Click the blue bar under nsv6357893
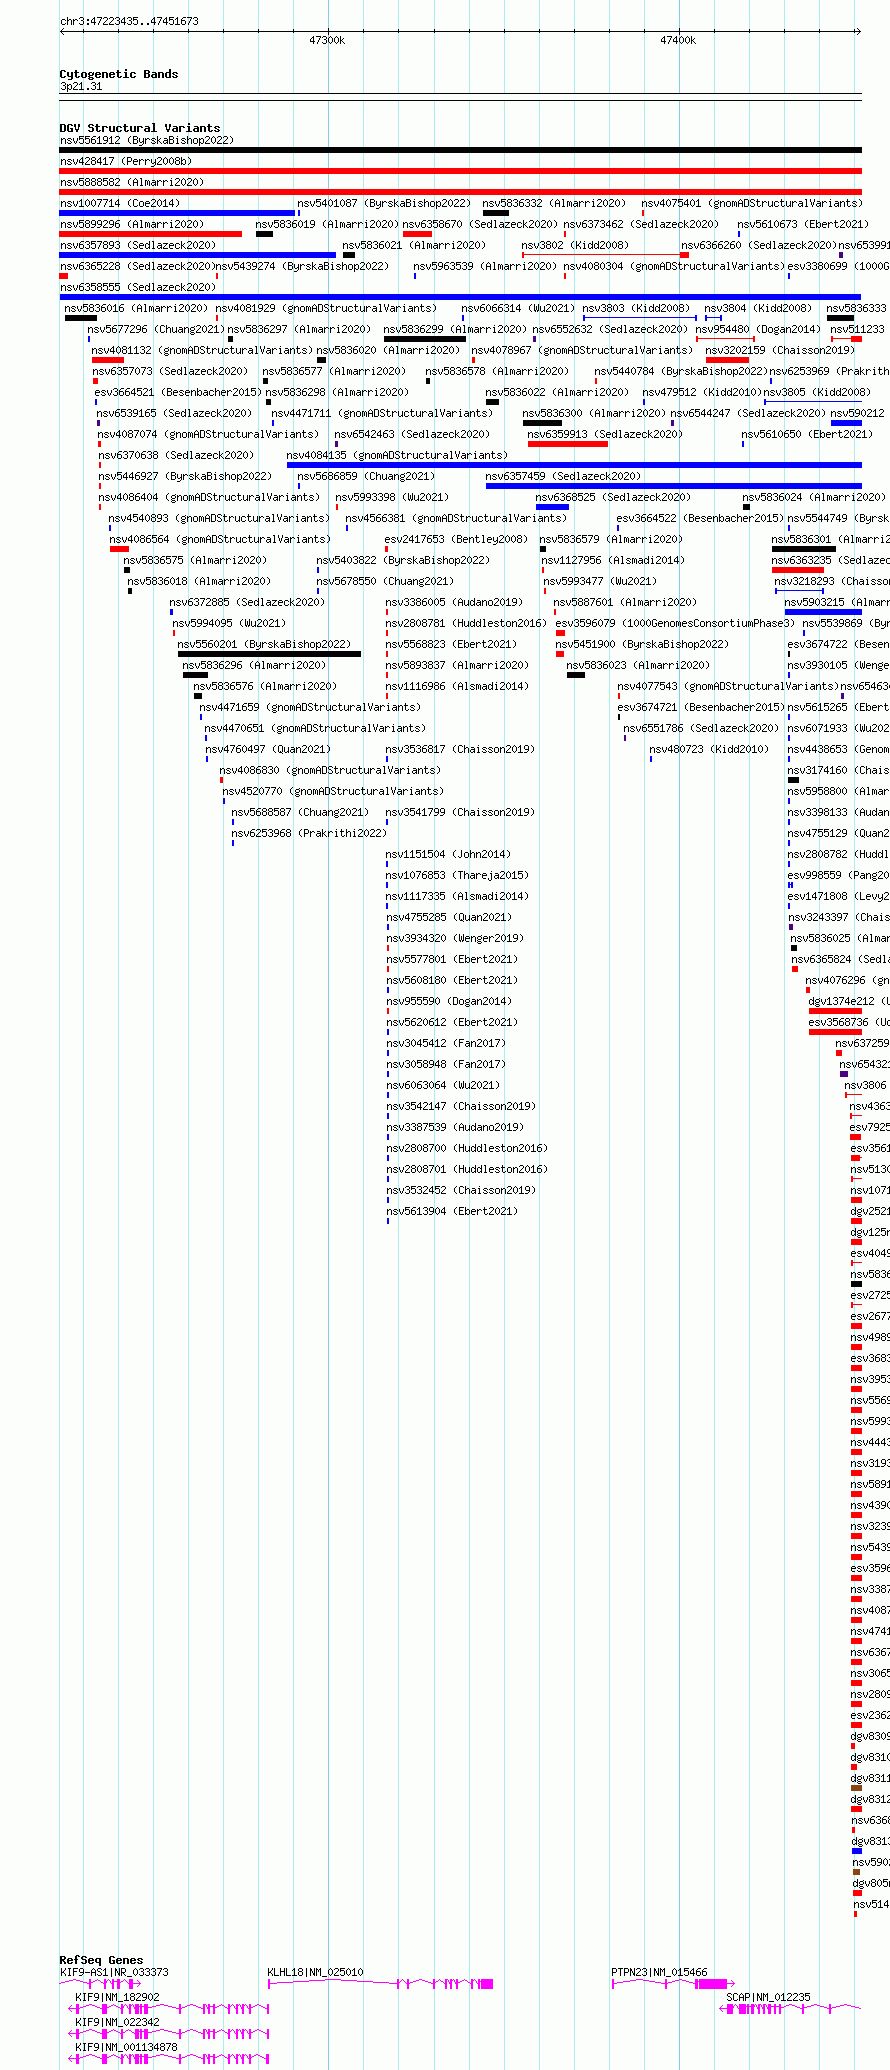This screenshot has width=890, height=2070. point(198,255)
